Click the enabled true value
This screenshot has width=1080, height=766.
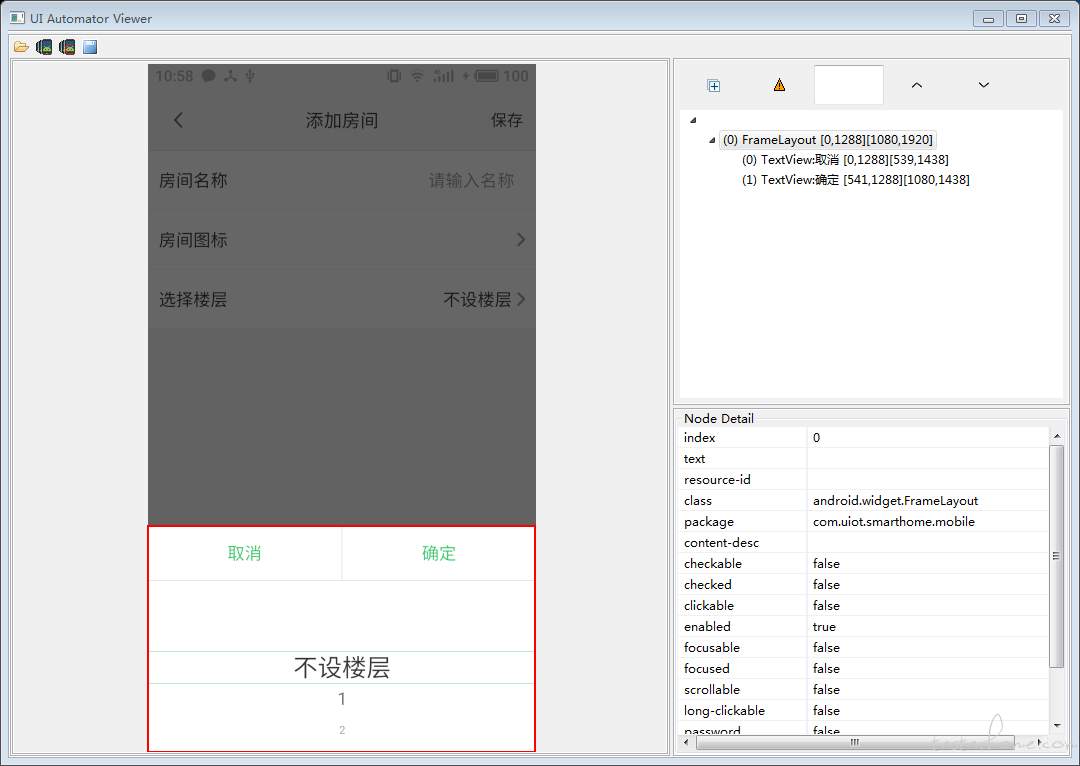pos(824,627)
